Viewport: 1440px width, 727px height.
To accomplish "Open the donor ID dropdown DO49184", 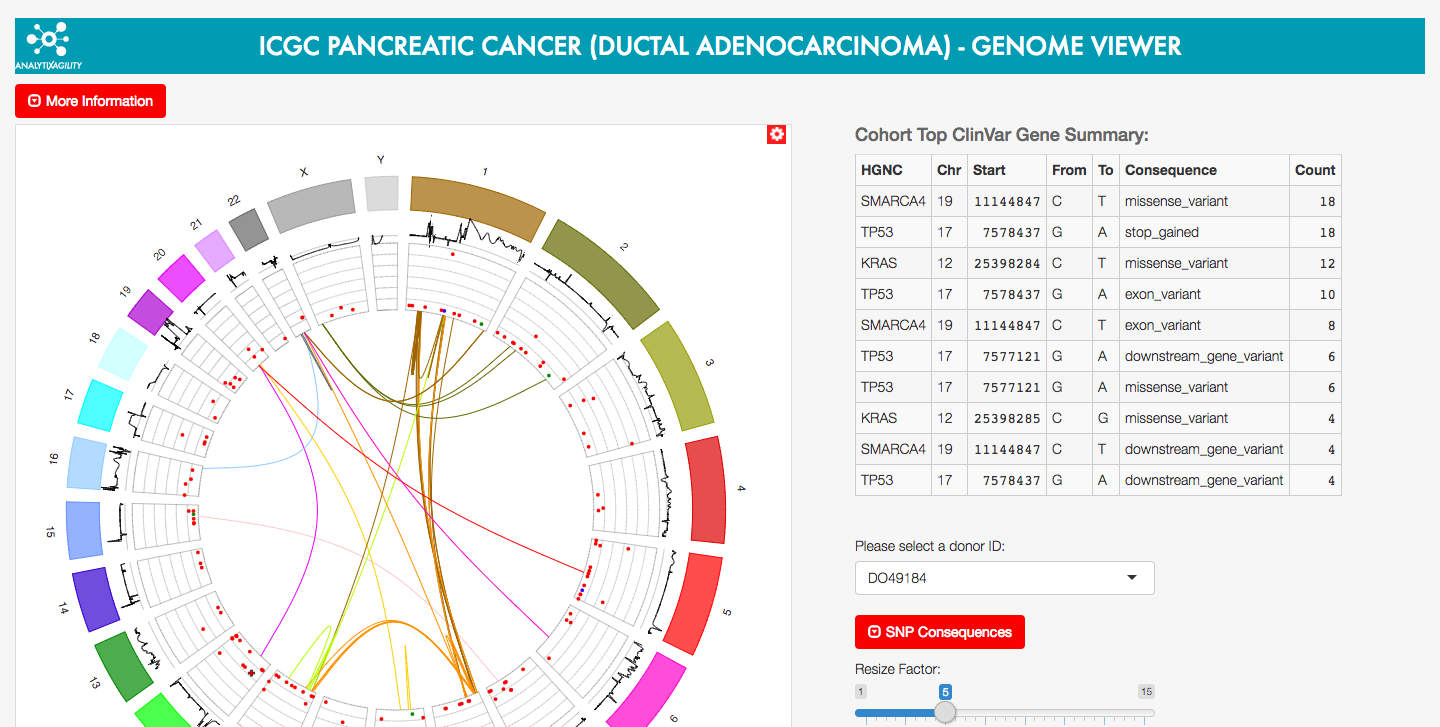I will [1005, 578].
